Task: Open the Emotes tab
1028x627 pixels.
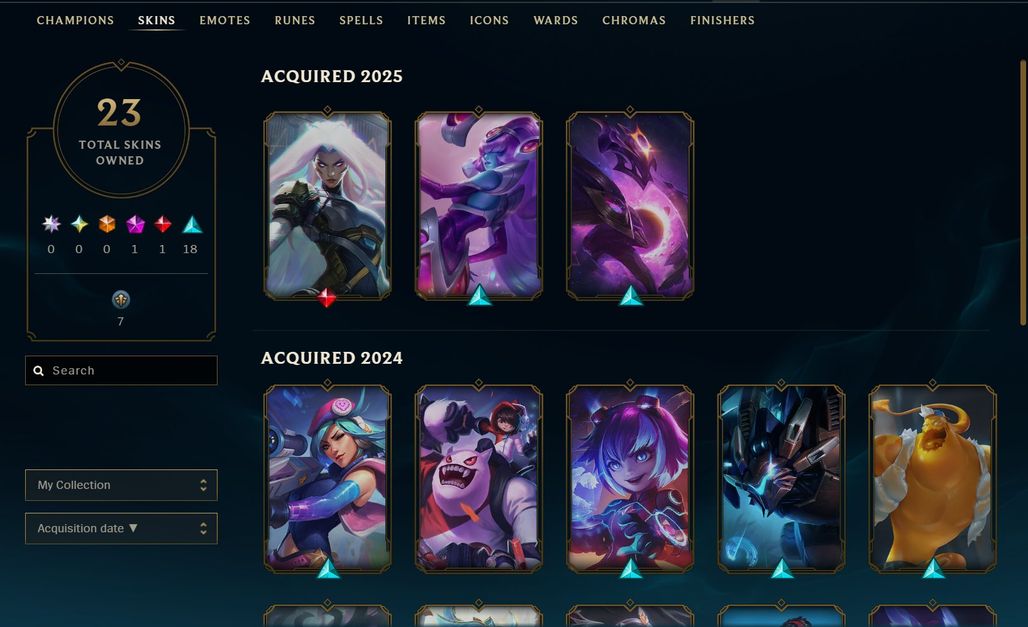Action: point(225,20)
